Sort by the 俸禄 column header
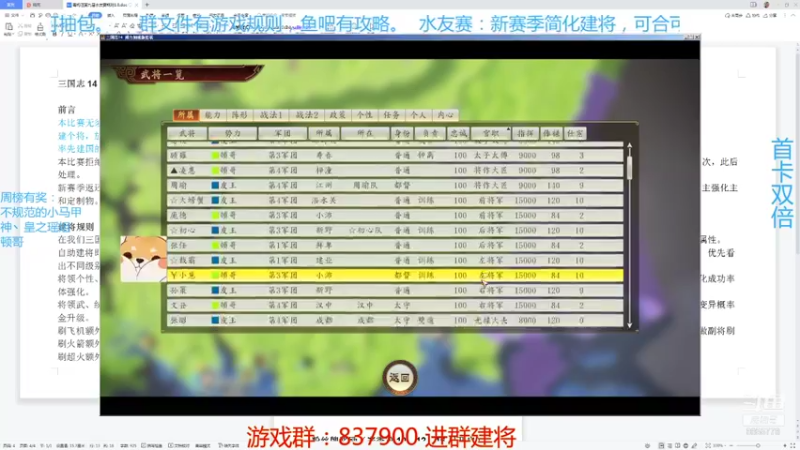The height and width of the screenshot is (450, 800). tap(552, 133)
